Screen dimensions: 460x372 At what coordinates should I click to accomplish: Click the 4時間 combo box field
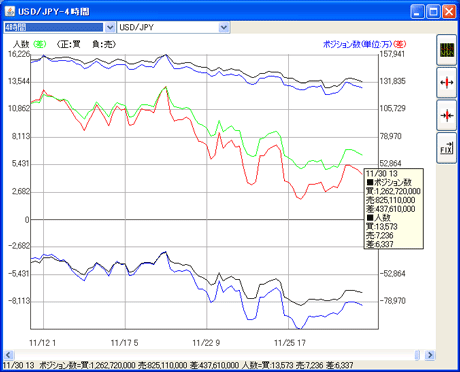pos(54,27)
